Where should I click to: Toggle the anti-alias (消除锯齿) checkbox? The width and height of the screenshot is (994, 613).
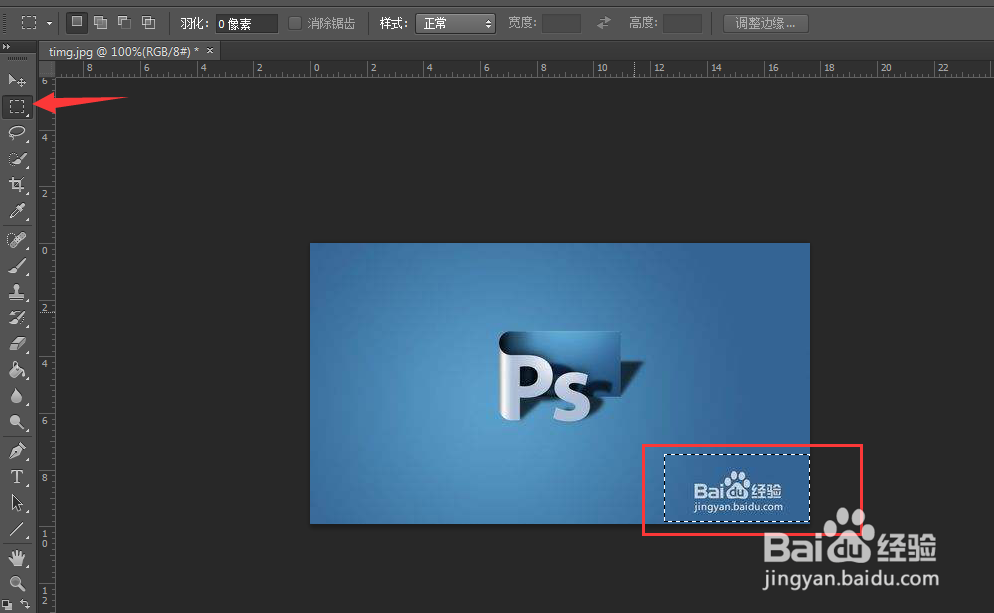295,23
